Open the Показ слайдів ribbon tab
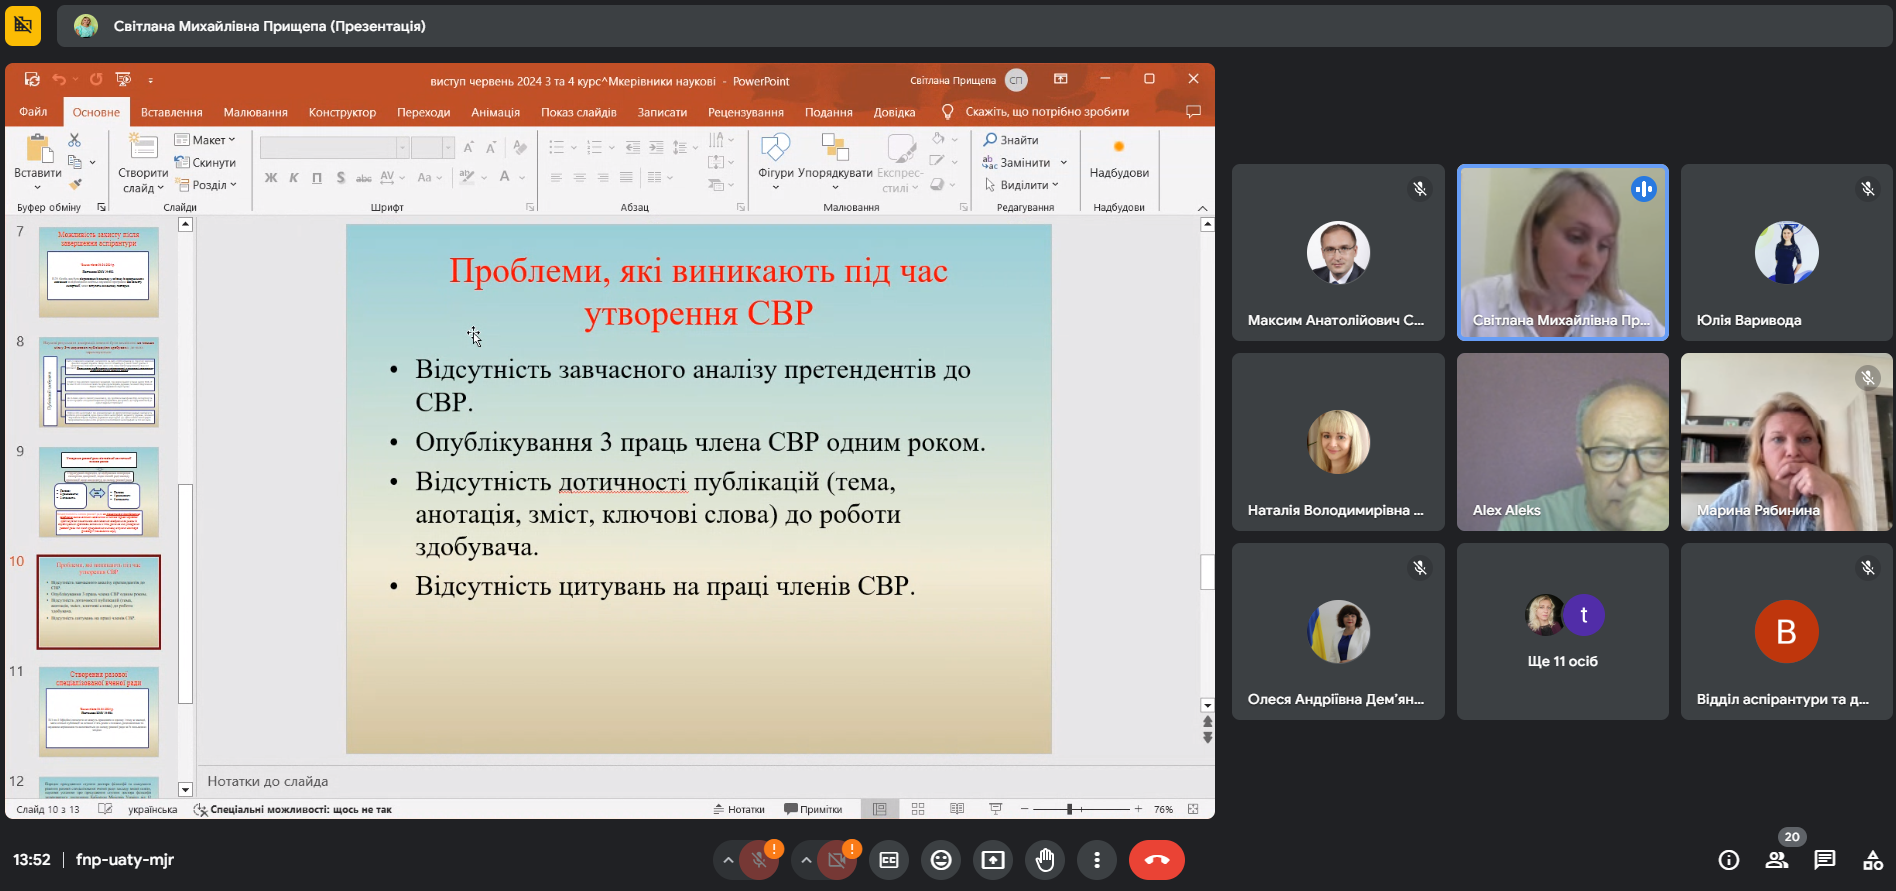The width and height of the screenshot is (1896, 891). (x=578, y=112)
